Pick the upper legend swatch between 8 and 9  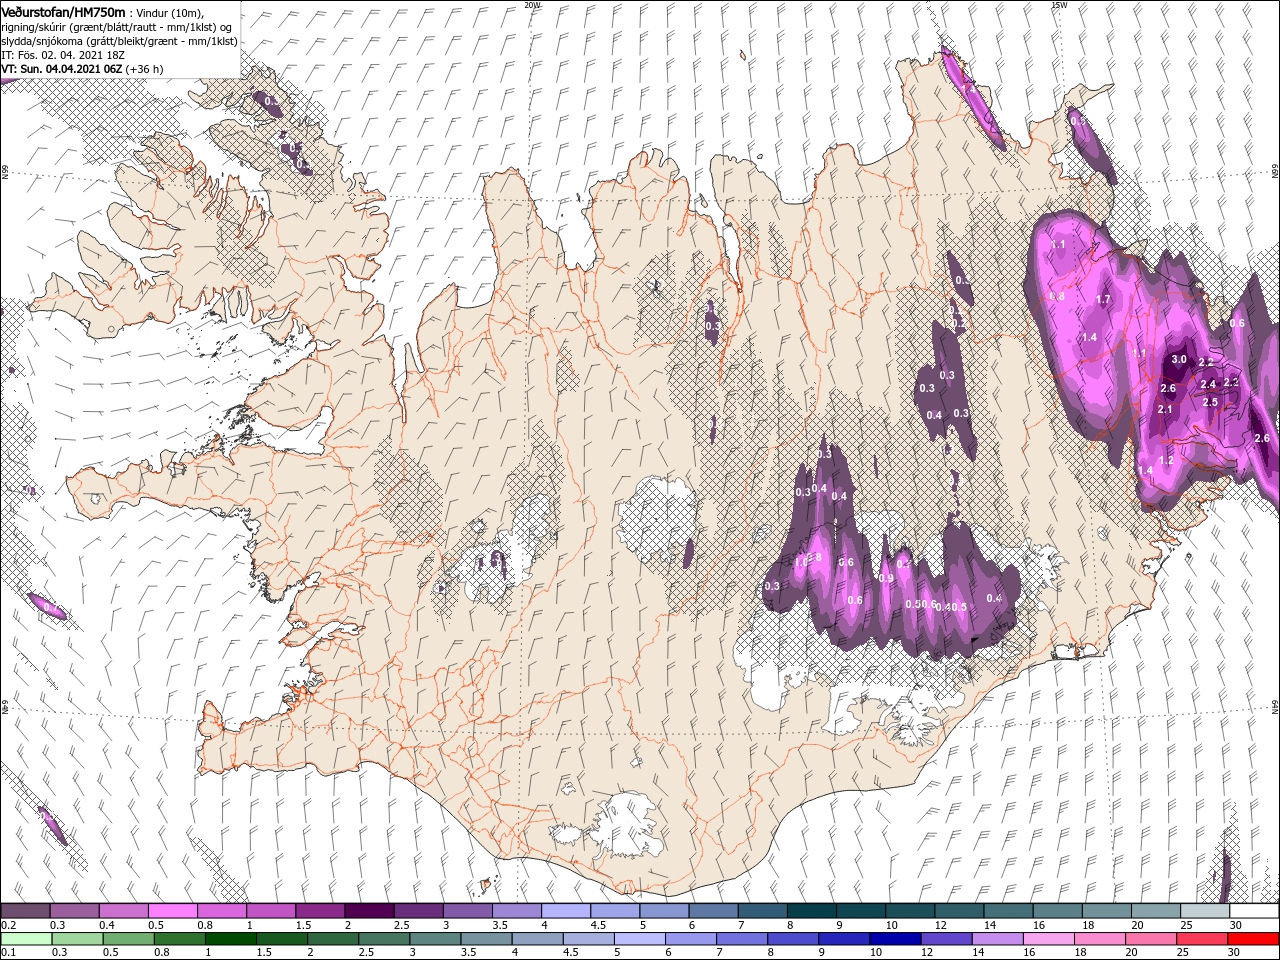[x=812, y=911]
